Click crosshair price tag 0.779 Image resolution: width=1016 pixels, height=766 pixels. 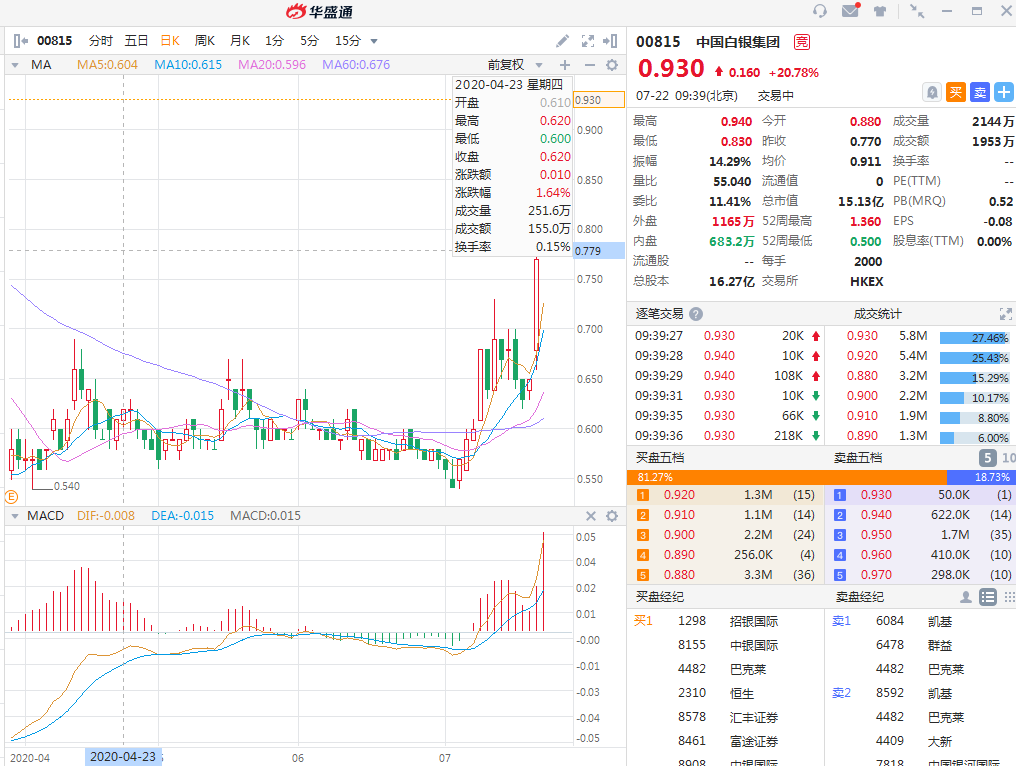pos(599,251)
